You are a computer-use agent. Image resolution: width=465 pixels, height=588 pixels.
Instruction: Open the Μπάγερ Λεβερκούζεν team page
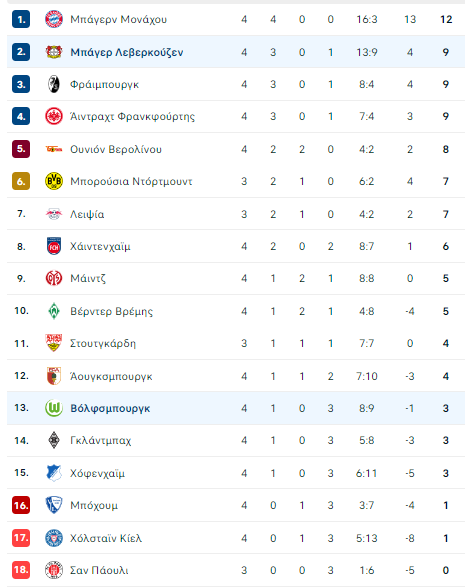tap(127, 52)
